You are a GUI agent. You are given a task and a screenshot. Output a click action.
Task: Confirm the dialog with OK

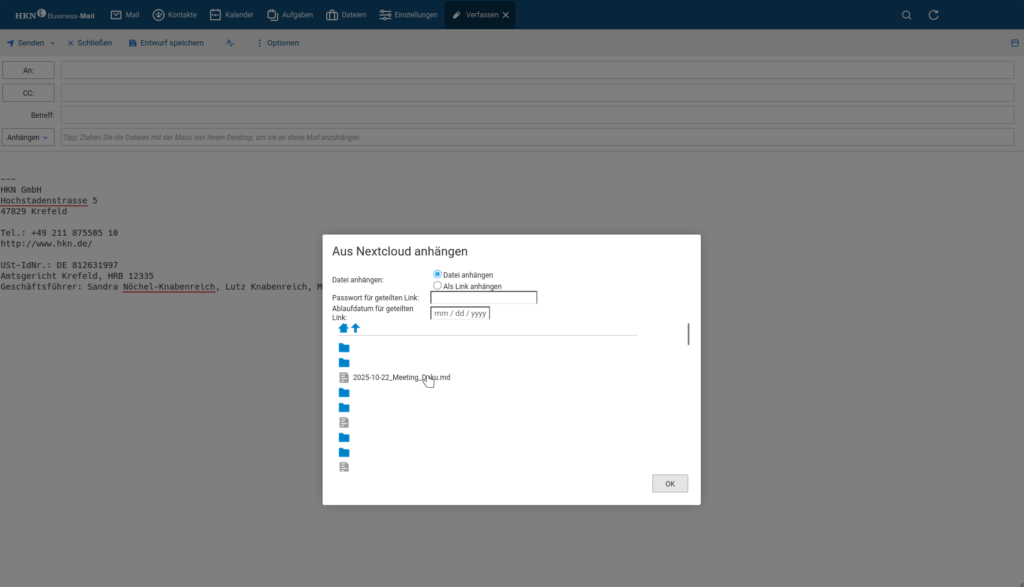pos(669,484)
